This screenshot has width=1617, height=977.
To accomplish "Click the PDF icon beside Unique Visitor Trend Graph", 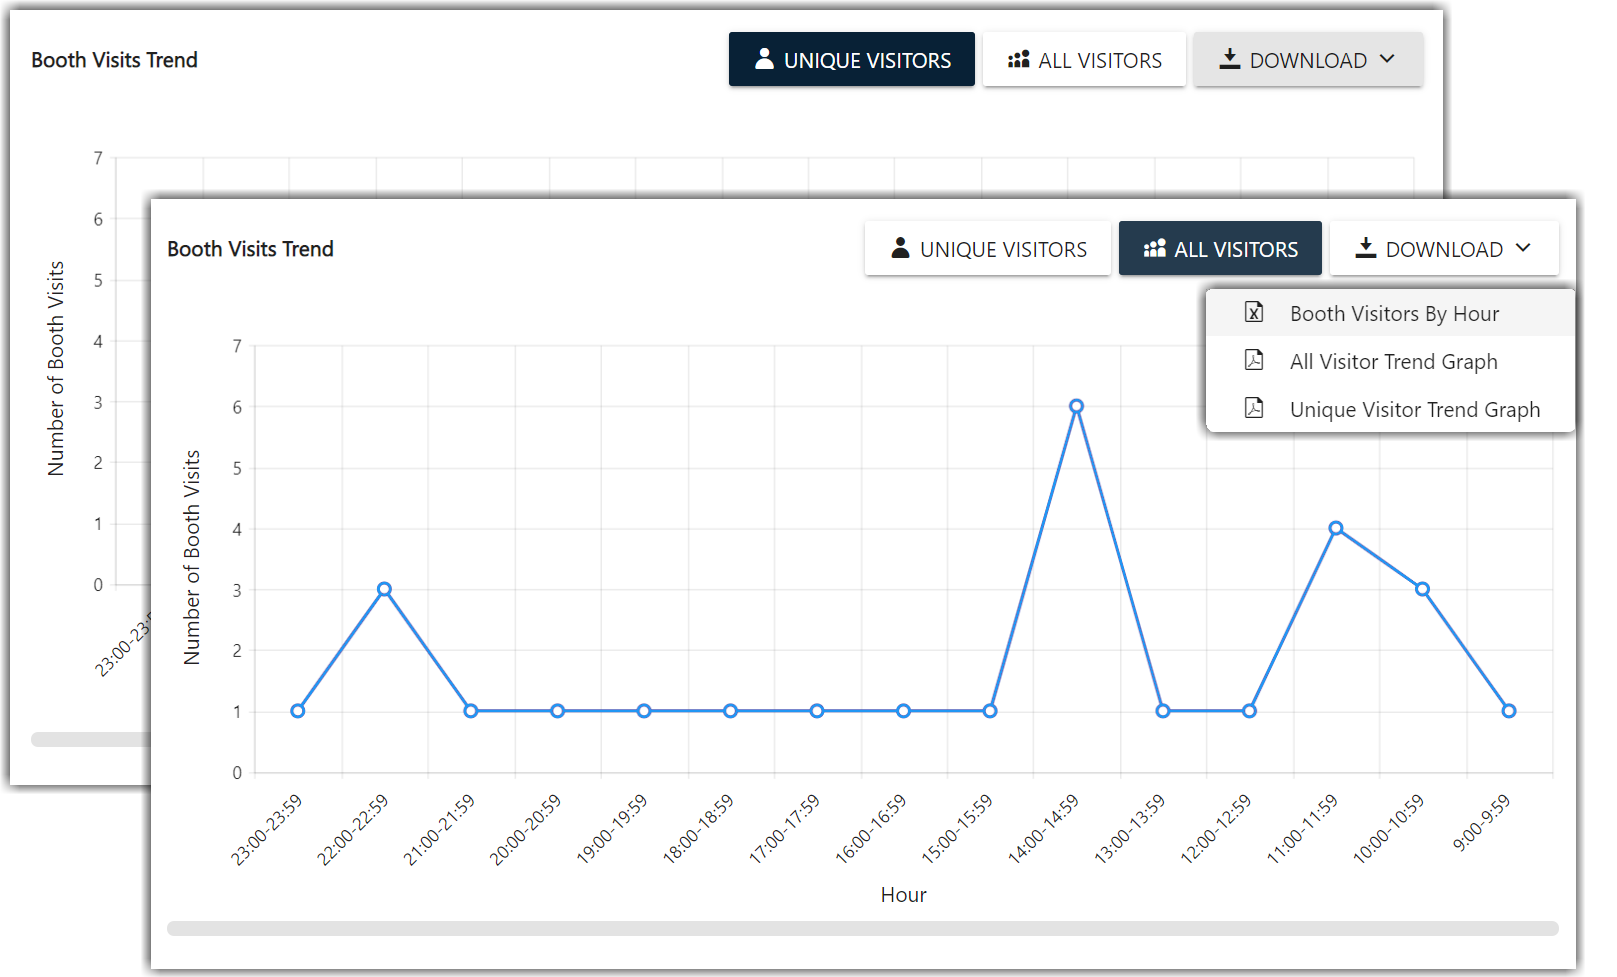I will tap(1254, 408).
